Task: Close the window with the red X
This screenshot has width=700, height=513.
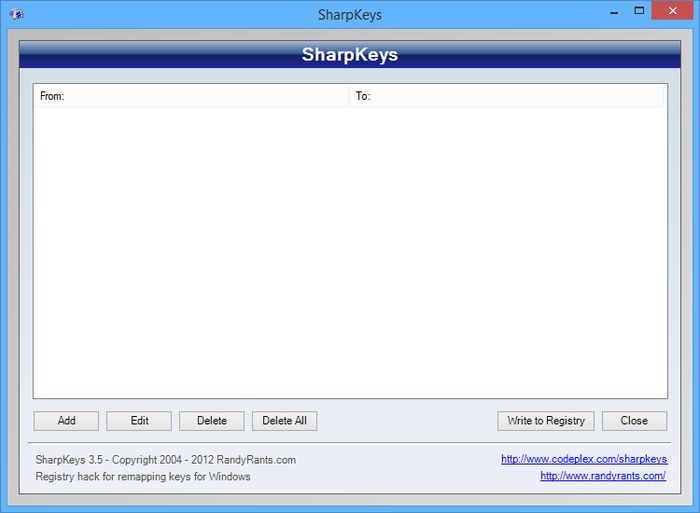Action: click(672, 11)
